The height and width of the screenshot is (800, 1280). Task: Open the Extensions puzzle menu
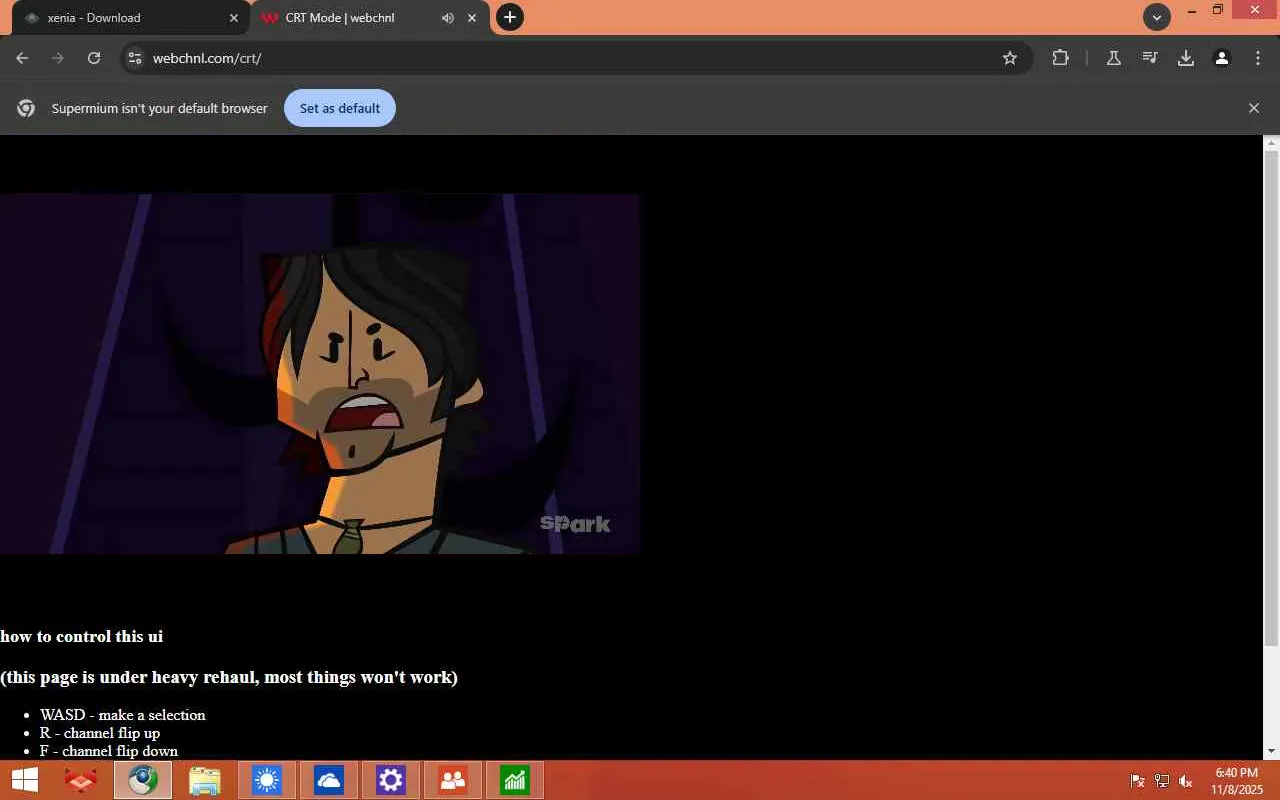[1061, 58]
